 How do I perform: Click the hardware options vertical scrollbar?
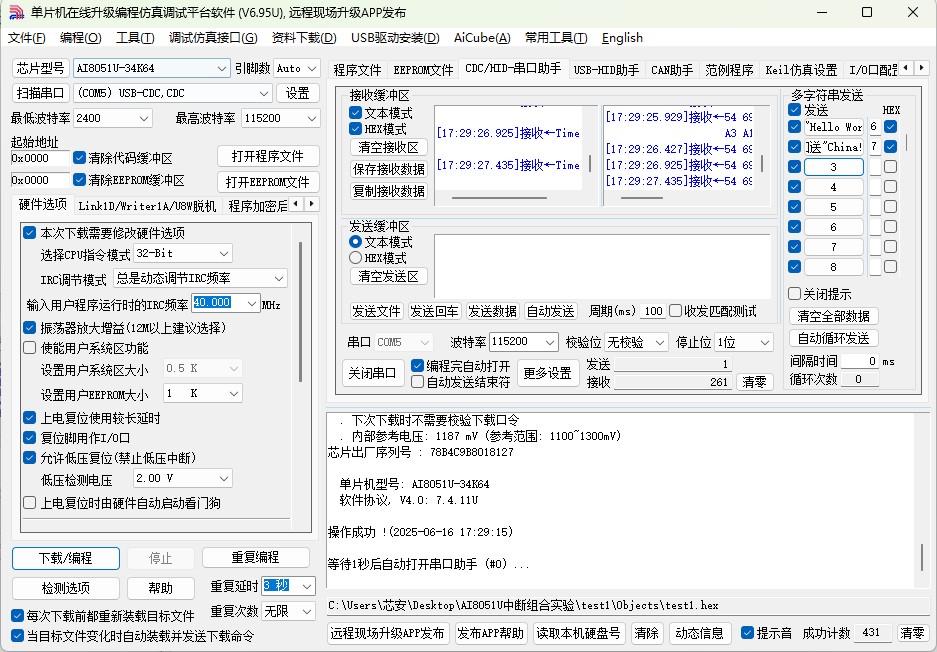(x=301, y=312)
